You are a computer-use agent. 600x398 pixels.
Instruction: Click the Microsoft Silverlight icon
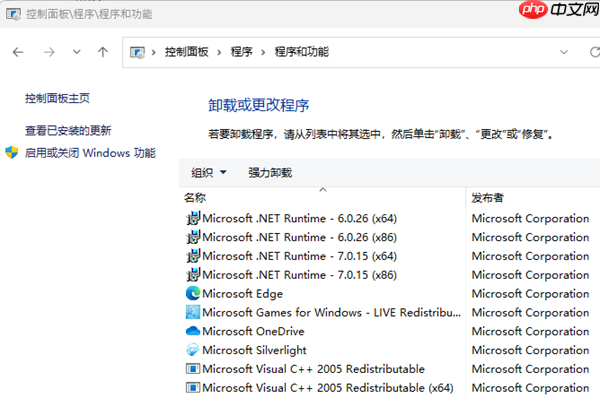(193, 350)
